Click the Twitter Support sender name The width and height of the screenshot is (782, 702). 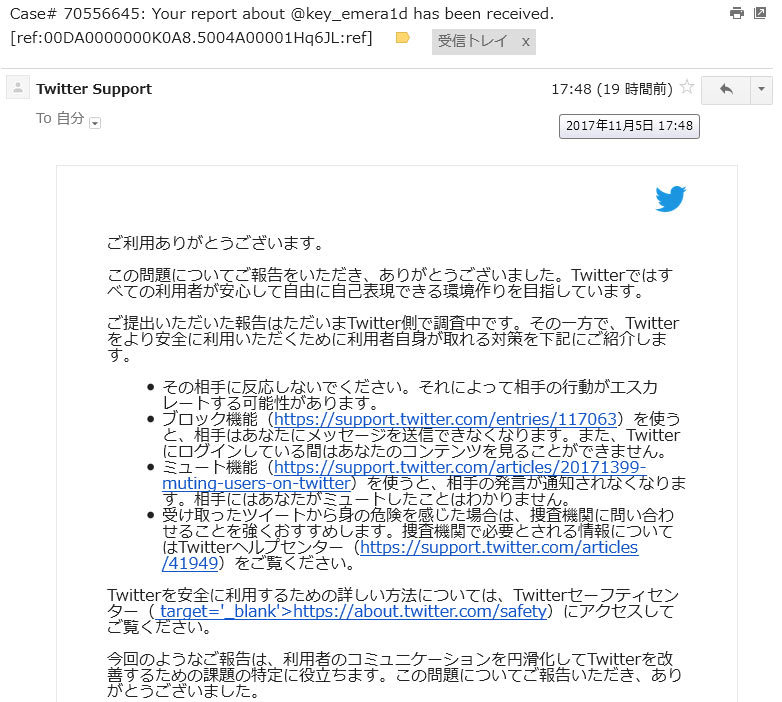pyautogui.click(x=94, y=89)
